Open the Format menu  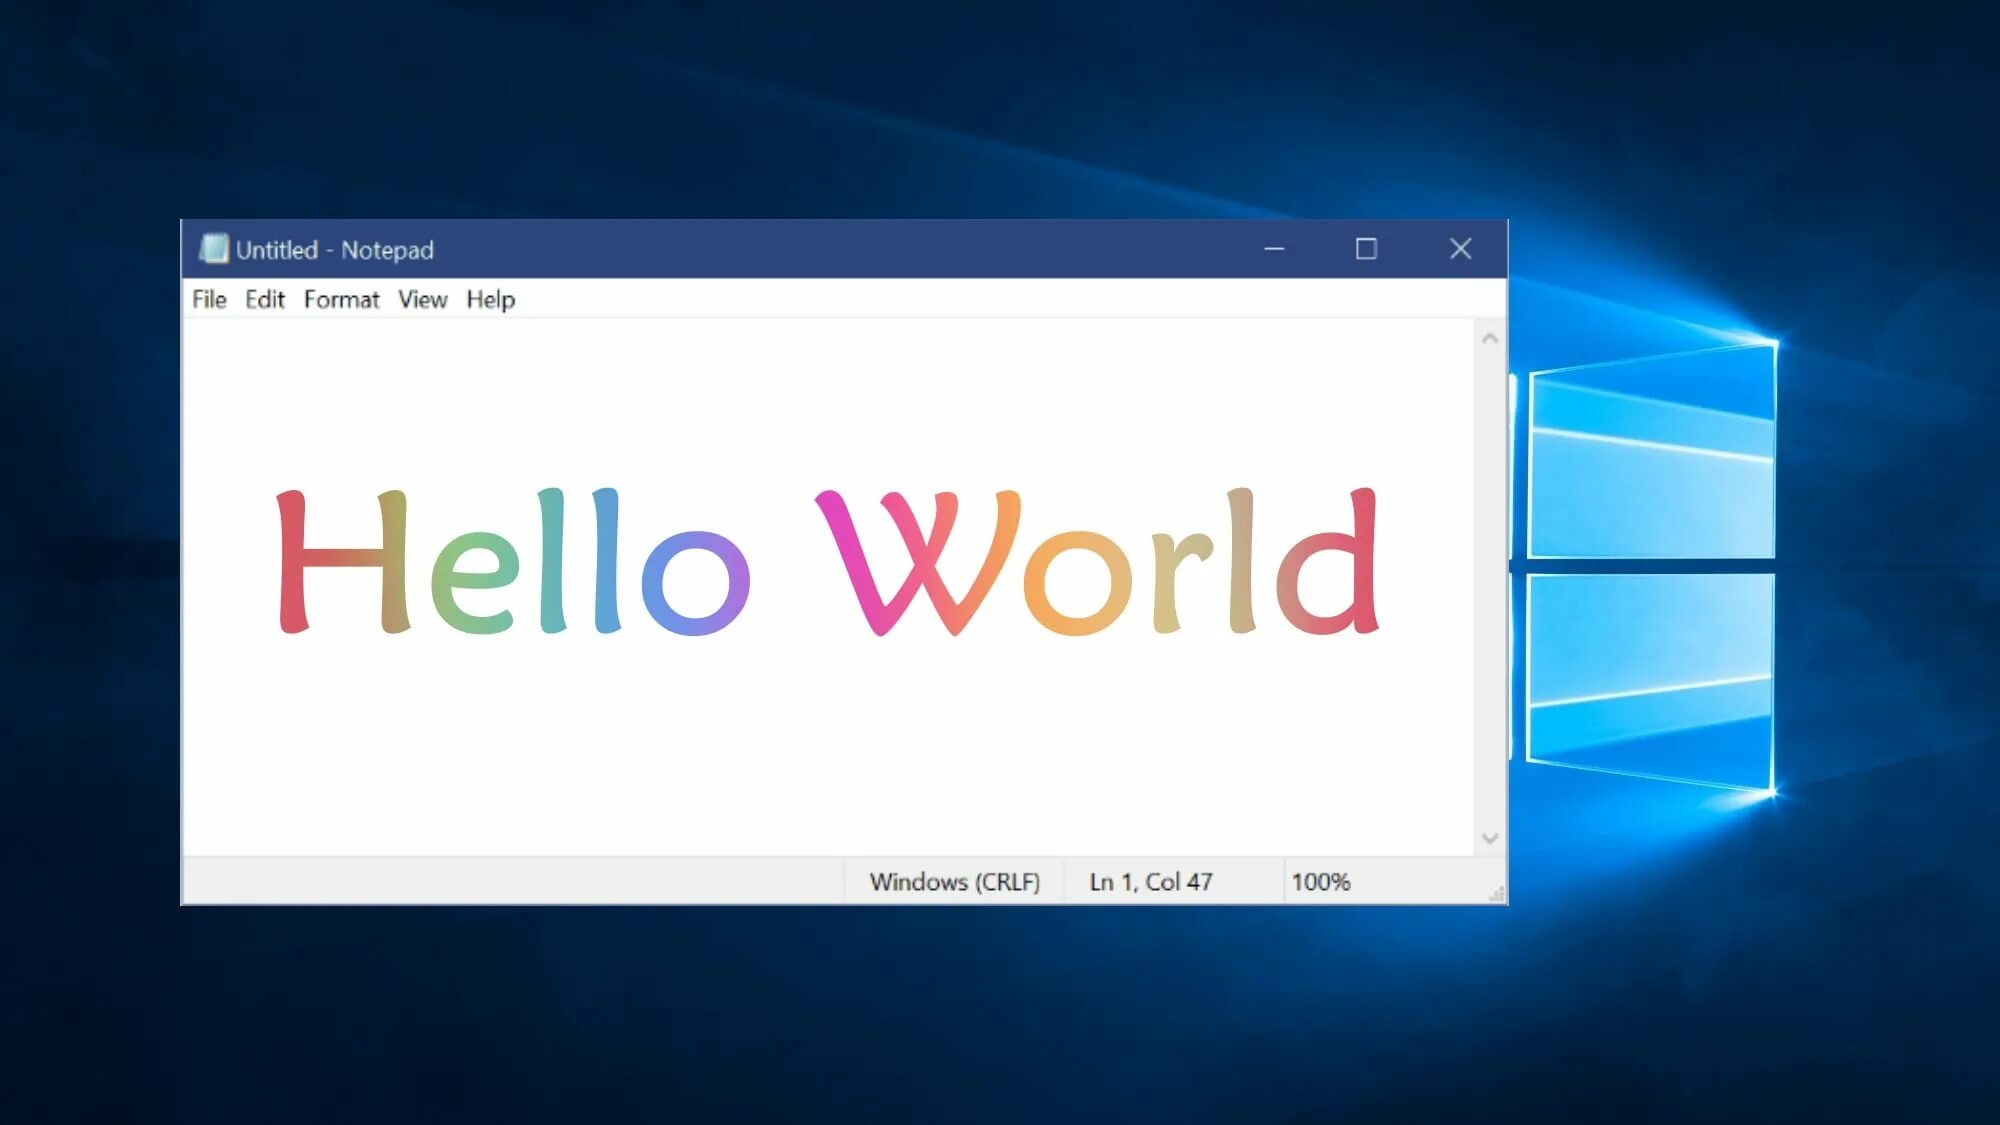pos(341,299)
